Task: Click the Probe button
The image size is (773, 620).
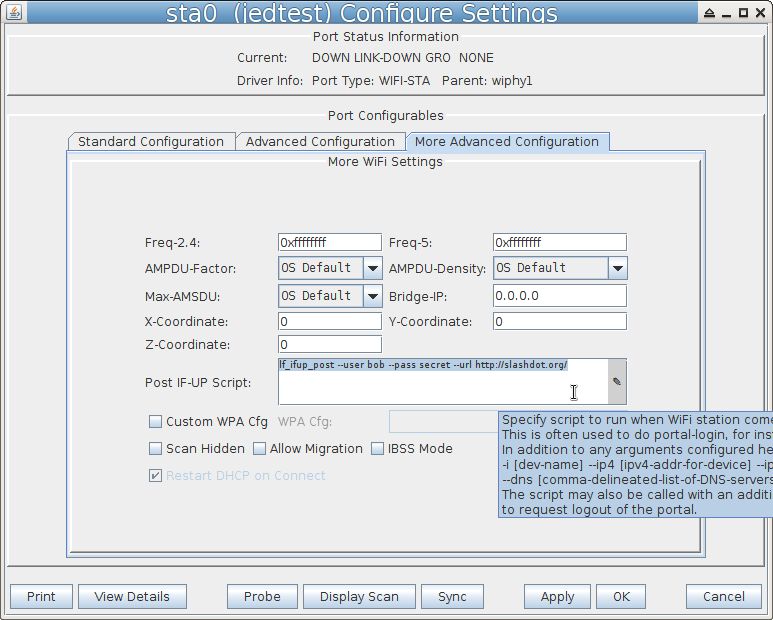Action: (262, 597)
